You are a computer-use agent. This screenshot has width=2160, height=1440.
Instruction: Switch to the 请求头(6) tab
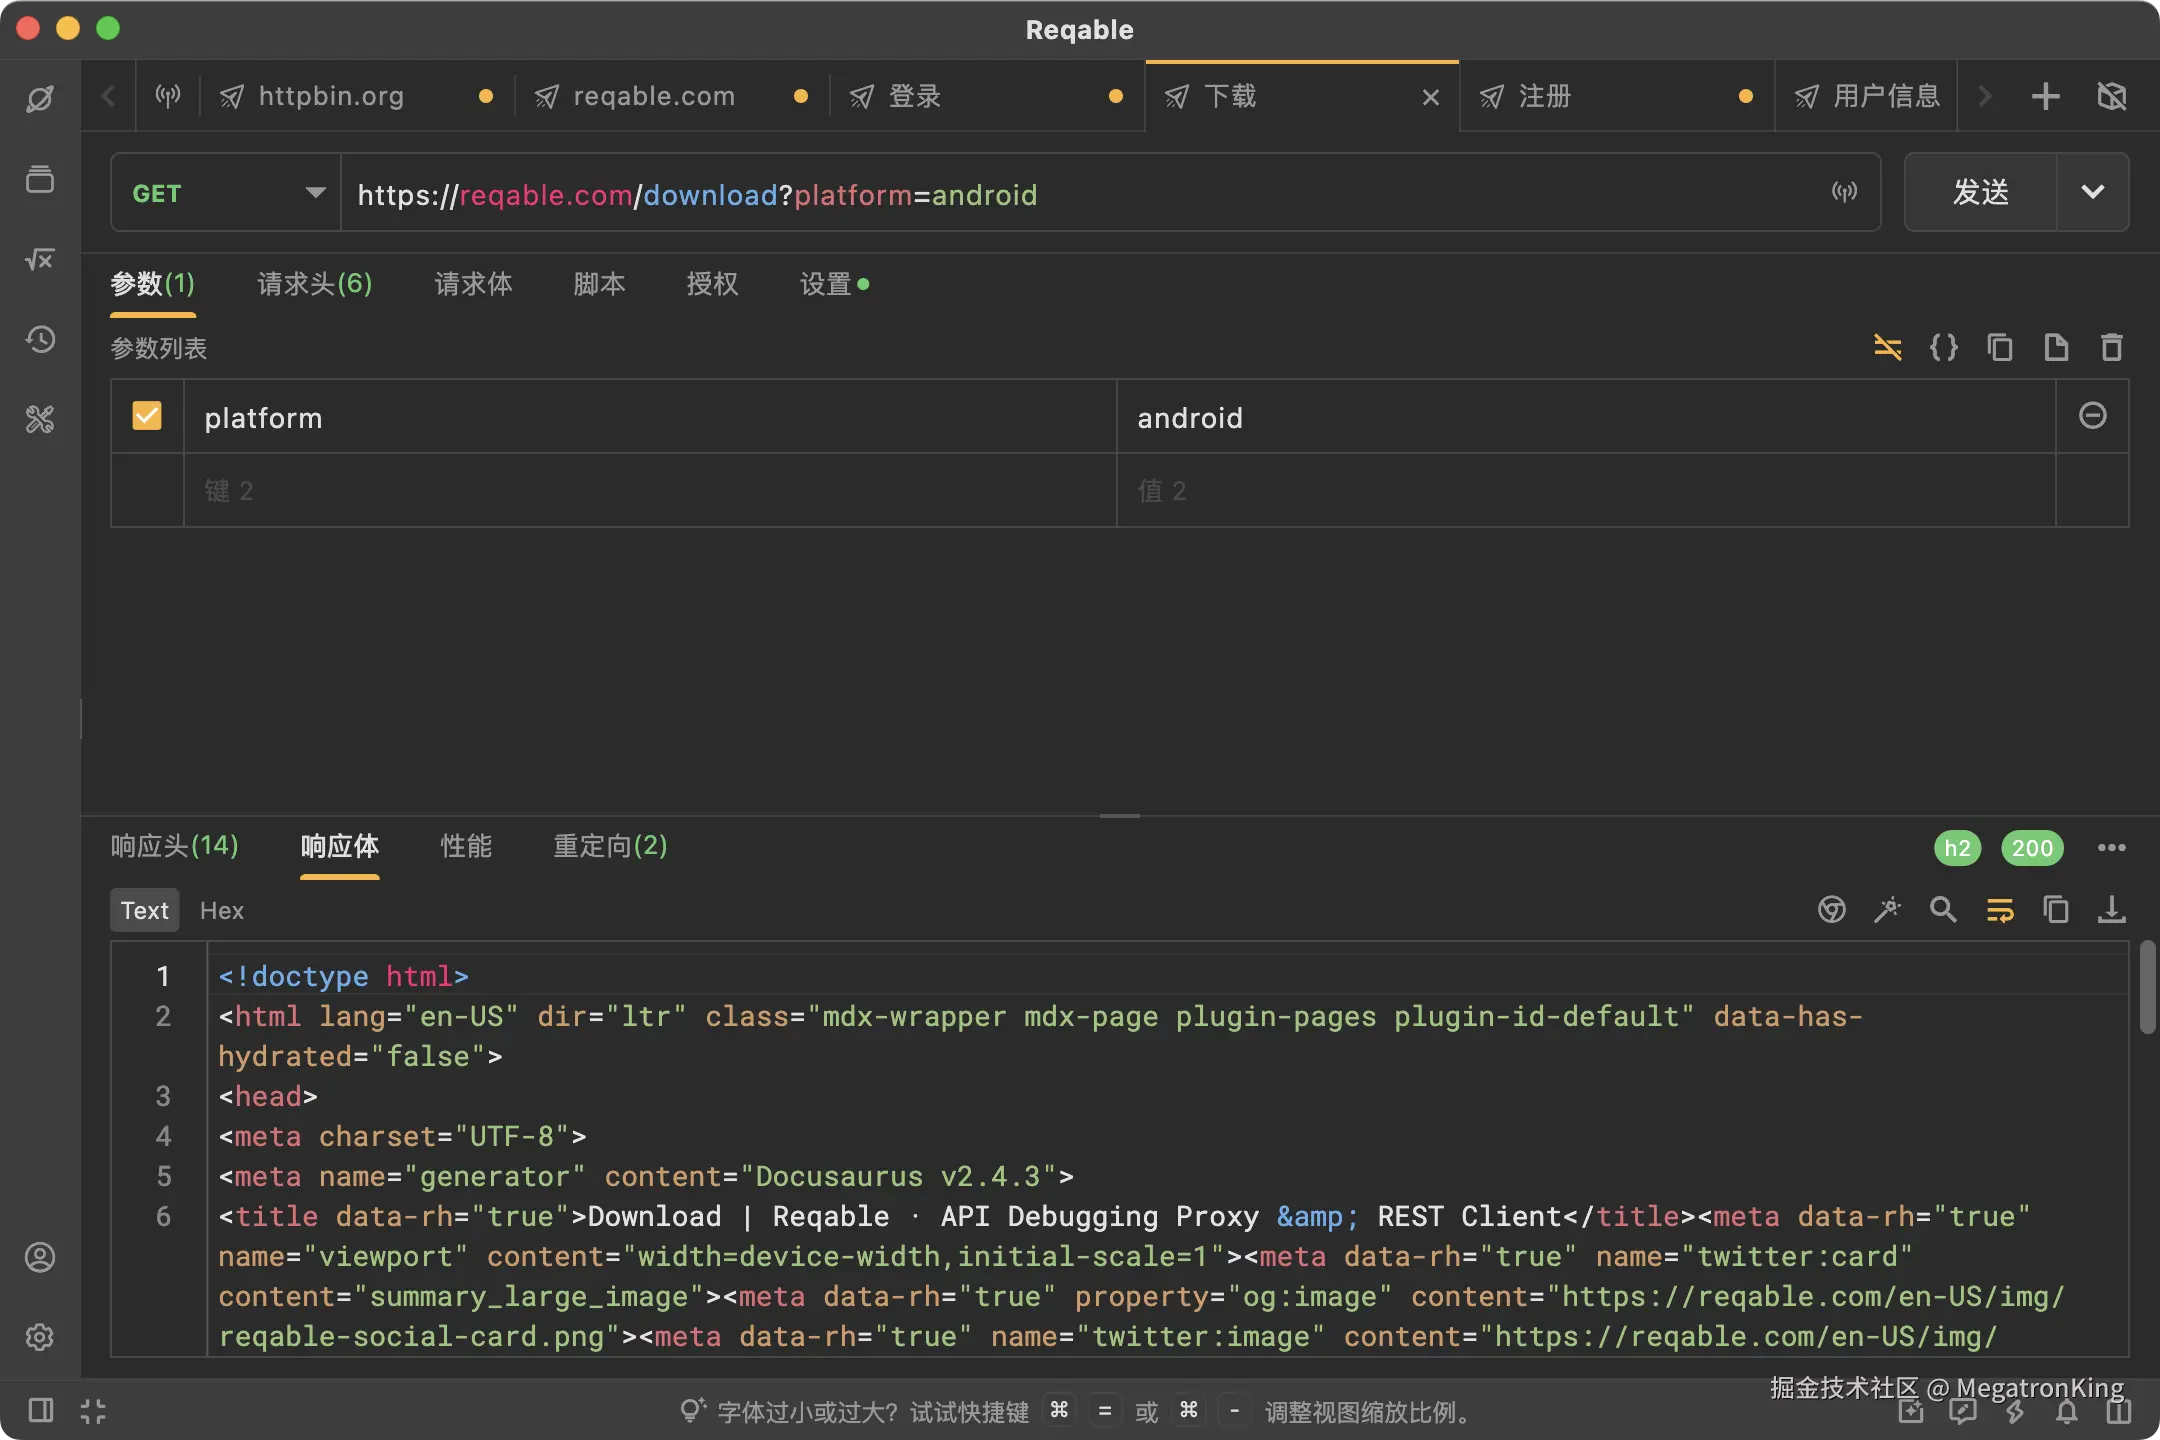[x=314, y=284]
